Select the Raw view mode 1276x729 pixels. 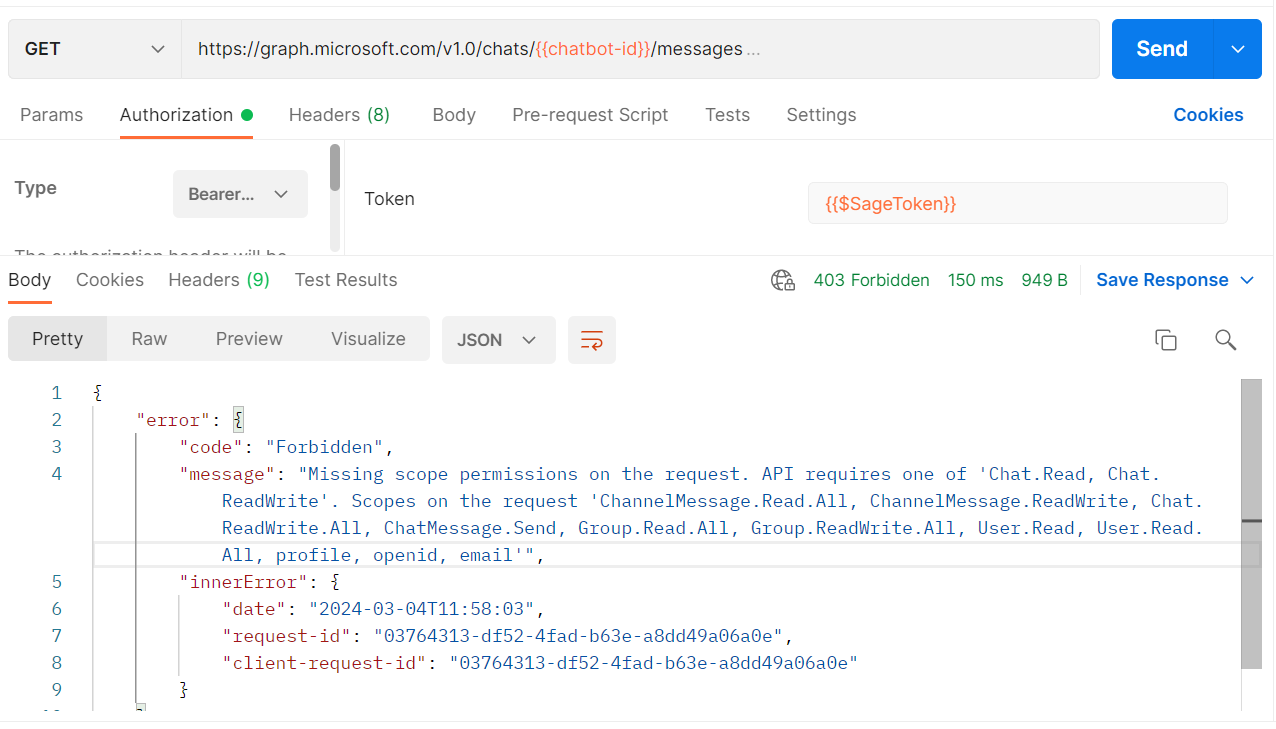[x=149, y=339]
